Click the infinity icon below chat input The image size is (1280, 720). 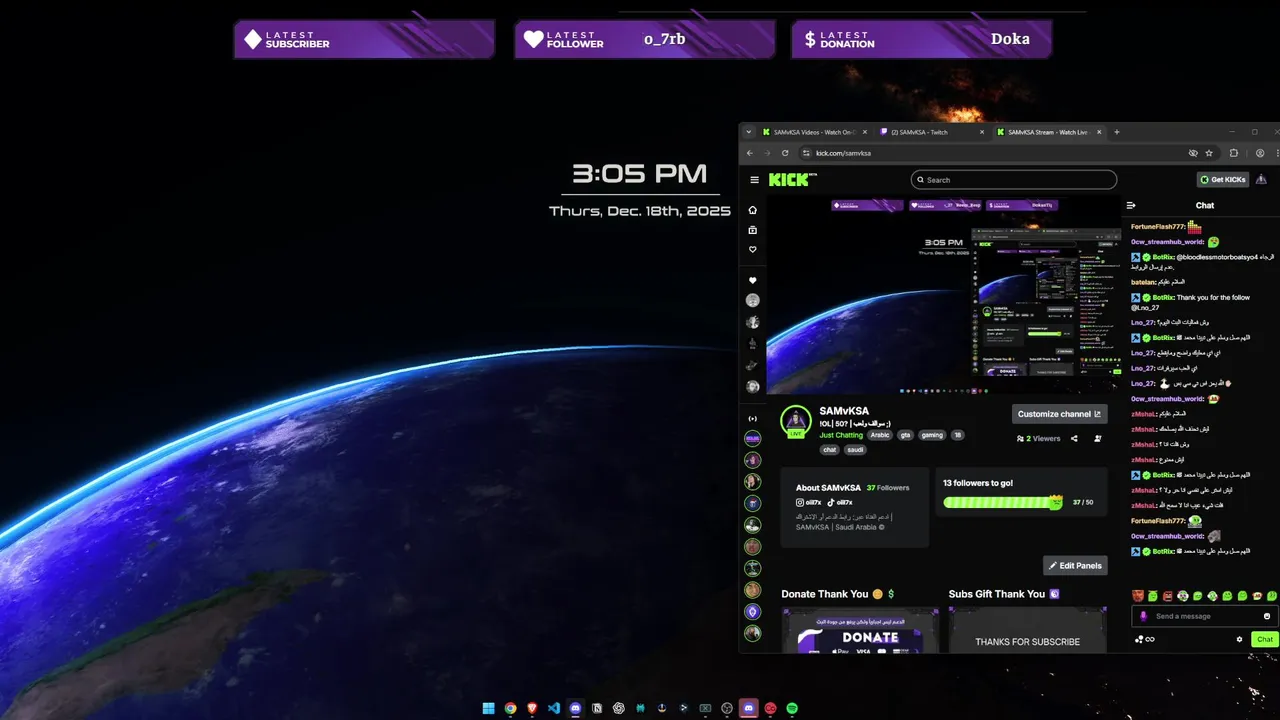[1150, 639]
